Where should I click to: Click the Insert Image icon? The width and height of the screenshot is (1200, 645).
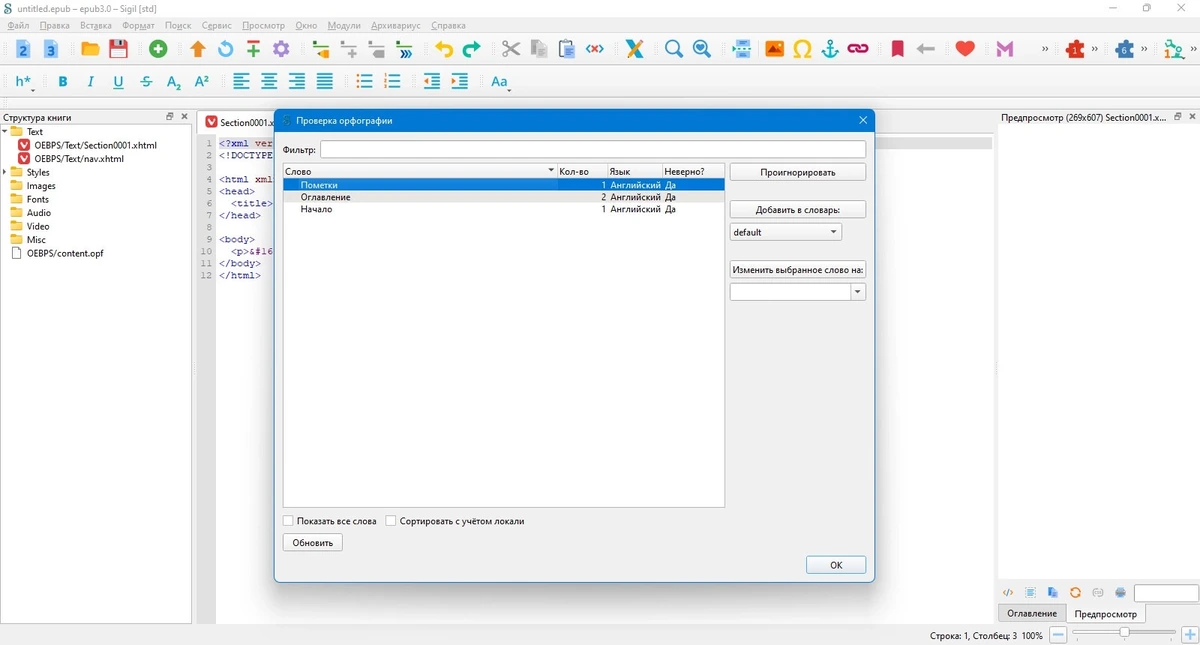(x=774, y=49)
